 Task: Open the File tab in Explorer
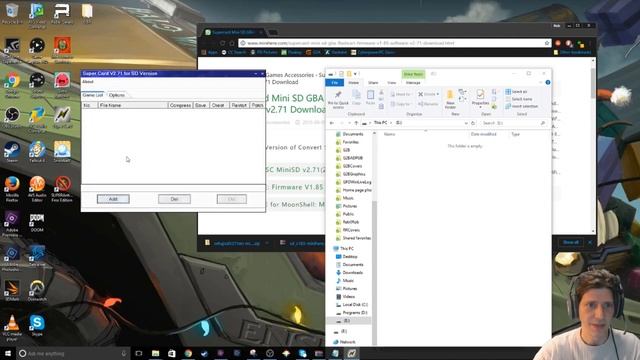(335, 83)
